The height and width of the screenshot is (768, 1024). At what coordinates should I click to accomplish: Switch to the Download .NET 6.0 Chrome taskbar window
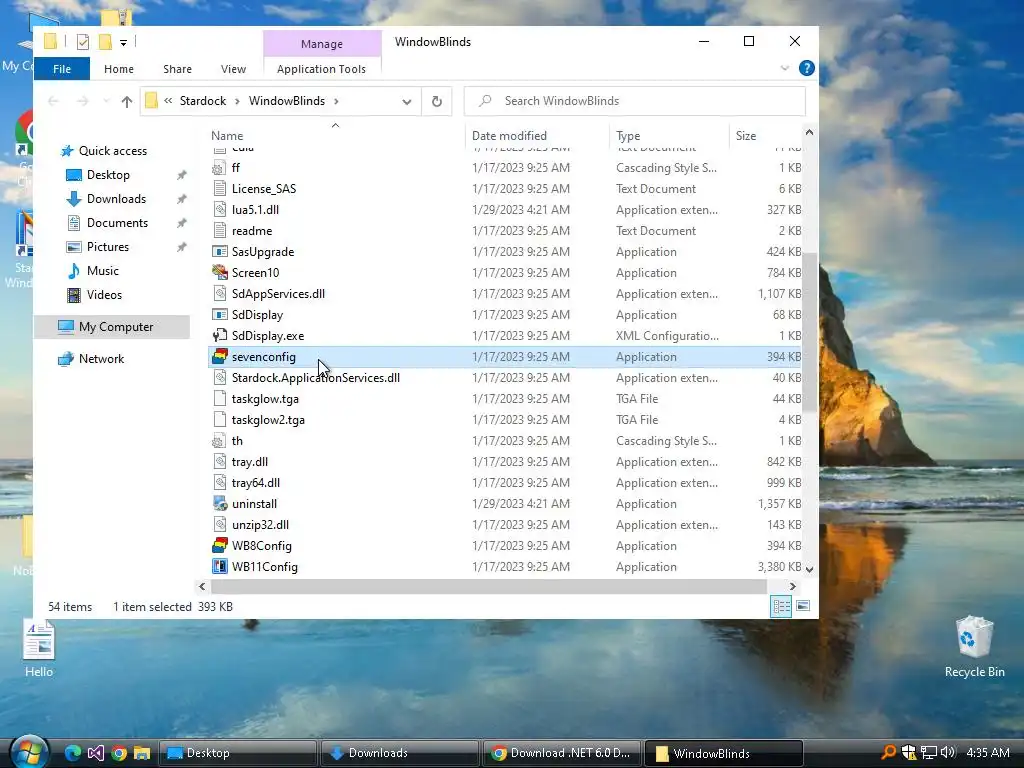pyautogui.click(x=562, y=753)
